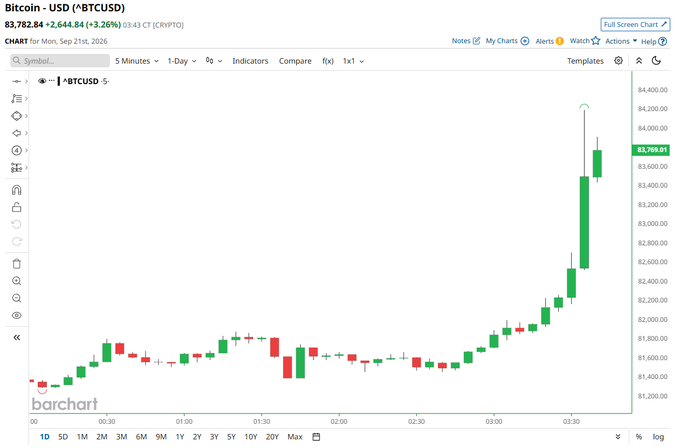
Task: Collapse bottom bar with double down chevron
Action: pyautogui.click(x=618, y=437)
